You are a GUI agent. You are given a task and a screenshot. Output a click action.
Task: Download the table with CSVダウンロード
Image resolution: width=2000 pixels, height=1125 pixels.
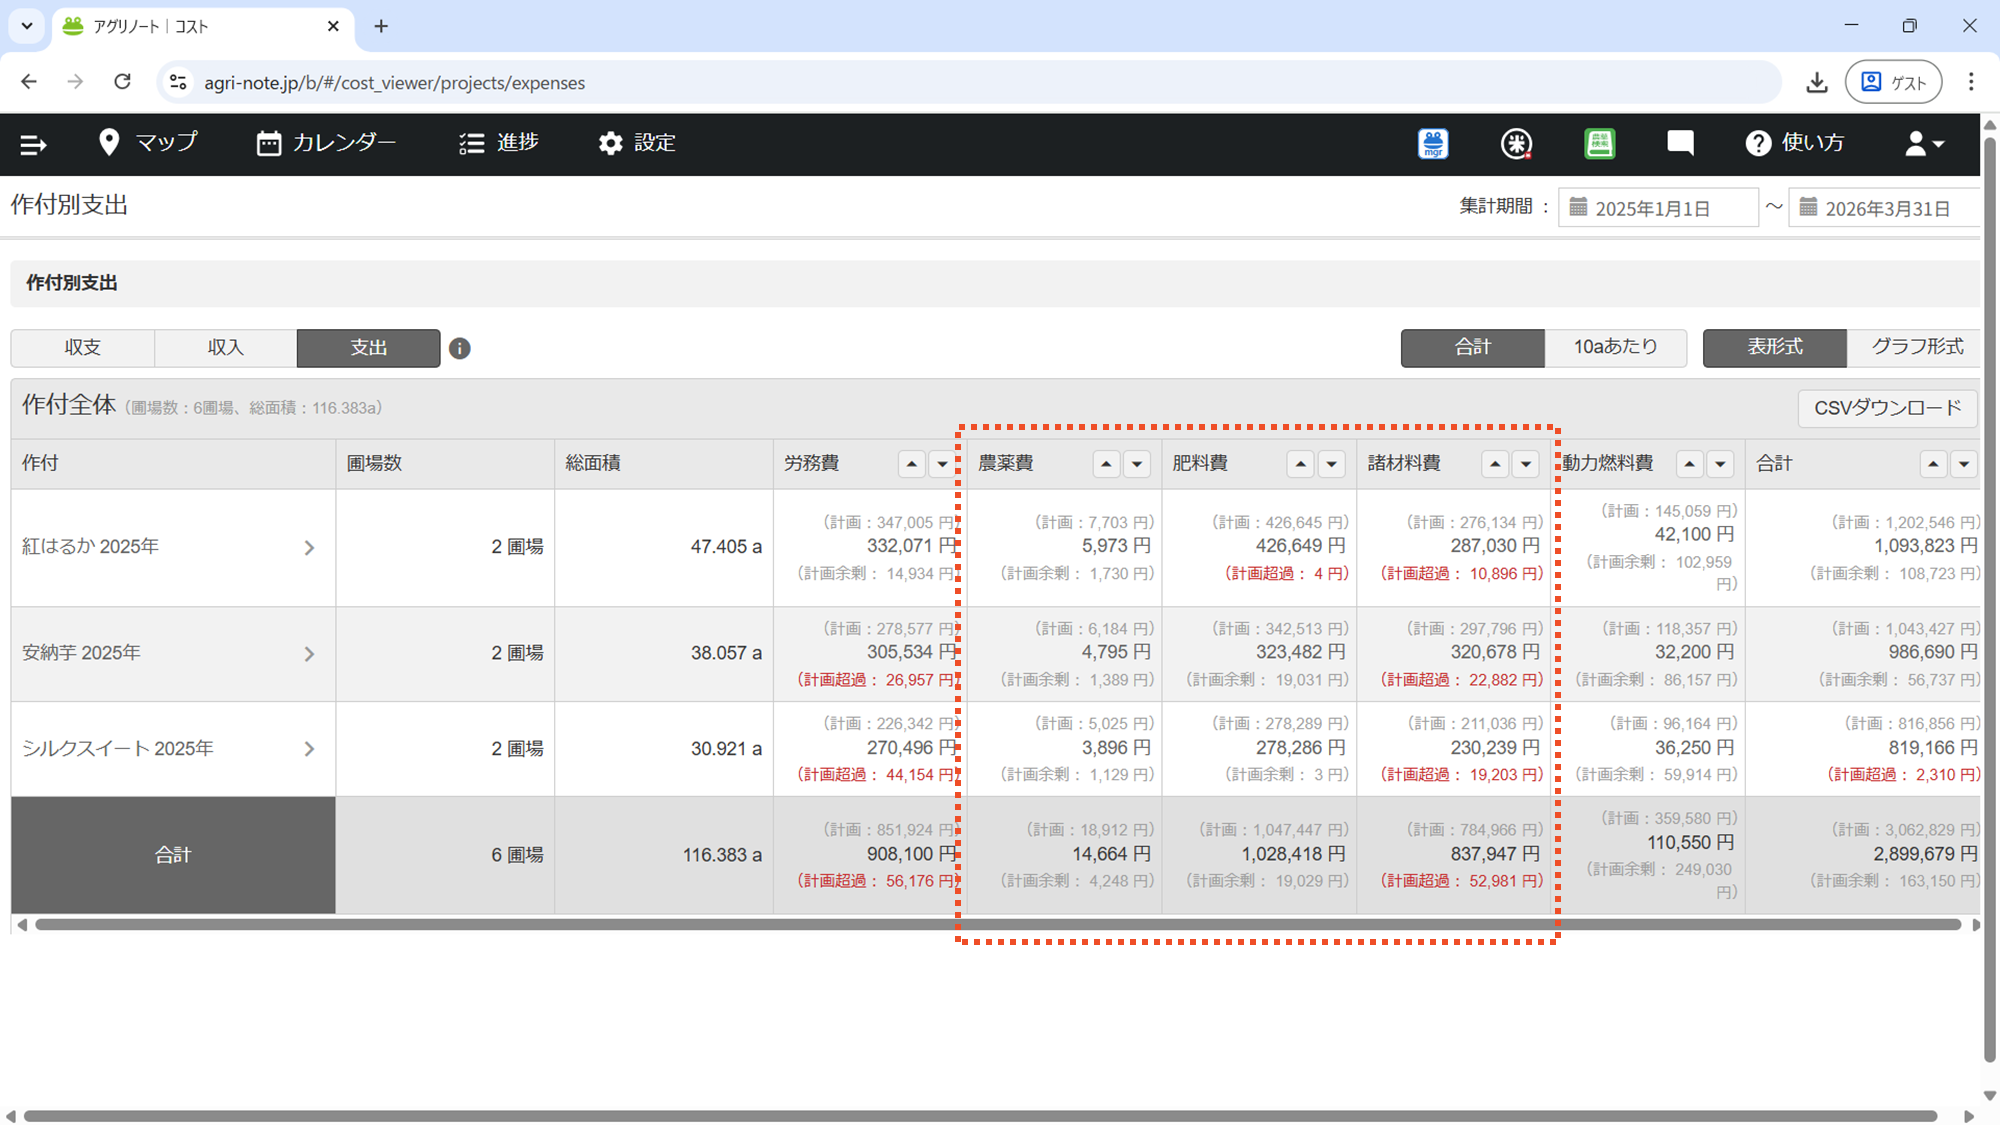point(1888,408)
